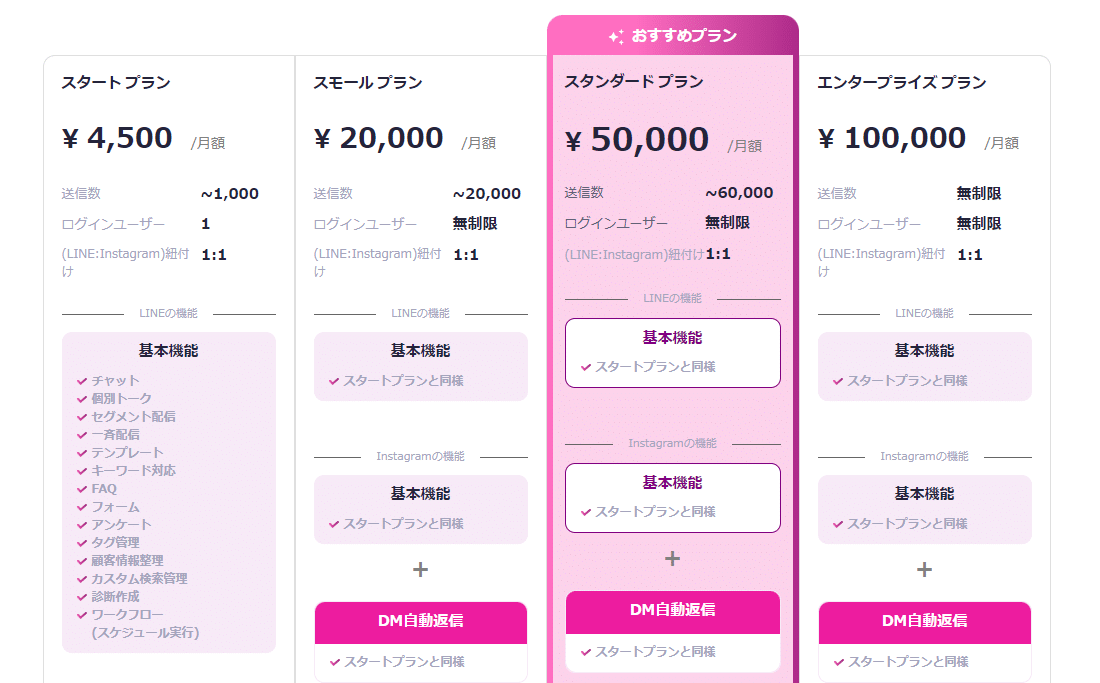1100x683 pixels.
Task: Click the checkmark next to チャット
Action: point(82,381)
